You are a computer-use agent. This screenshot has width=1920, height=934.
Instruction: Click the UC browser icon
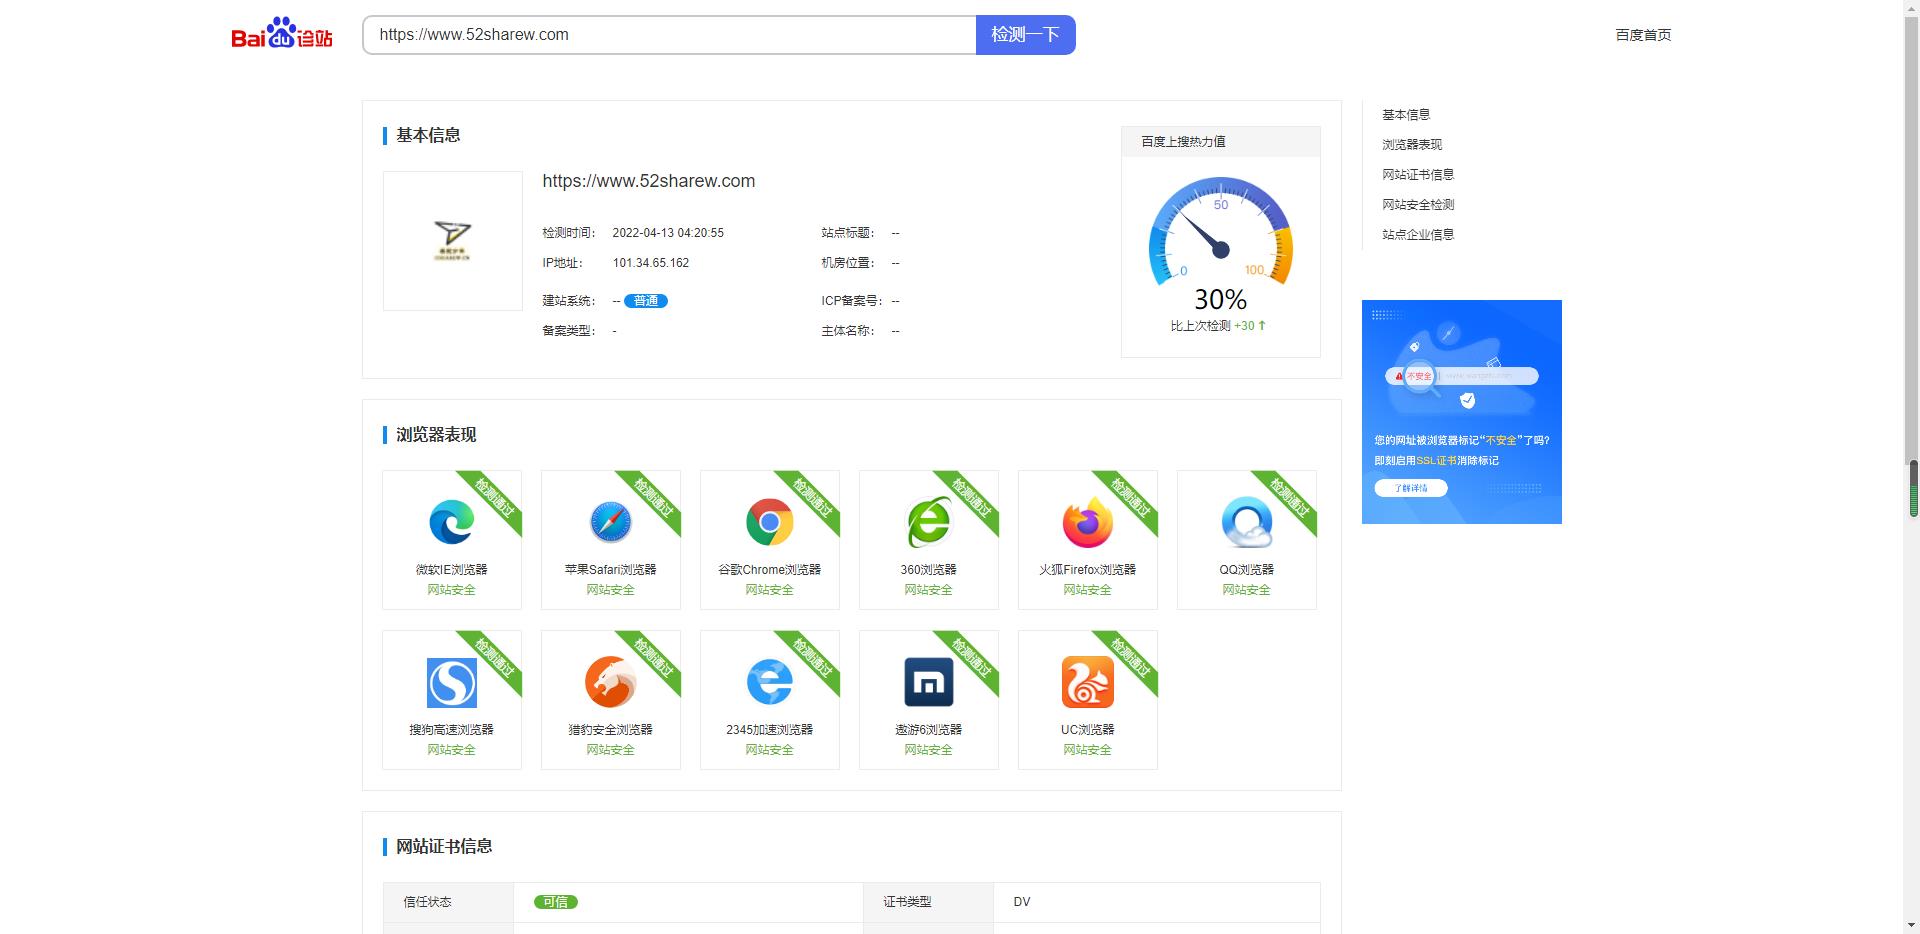point(1087,683)
